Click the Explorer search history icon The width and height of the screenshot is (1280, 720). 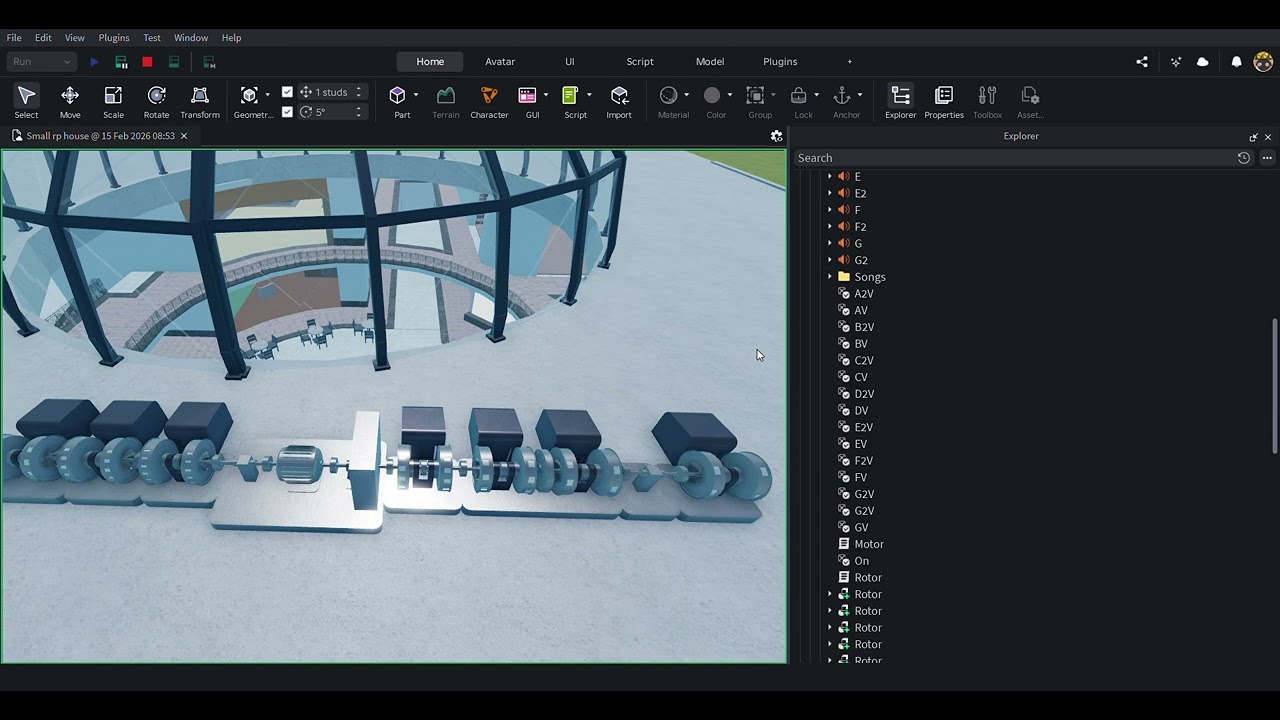tap(1244, 158)
